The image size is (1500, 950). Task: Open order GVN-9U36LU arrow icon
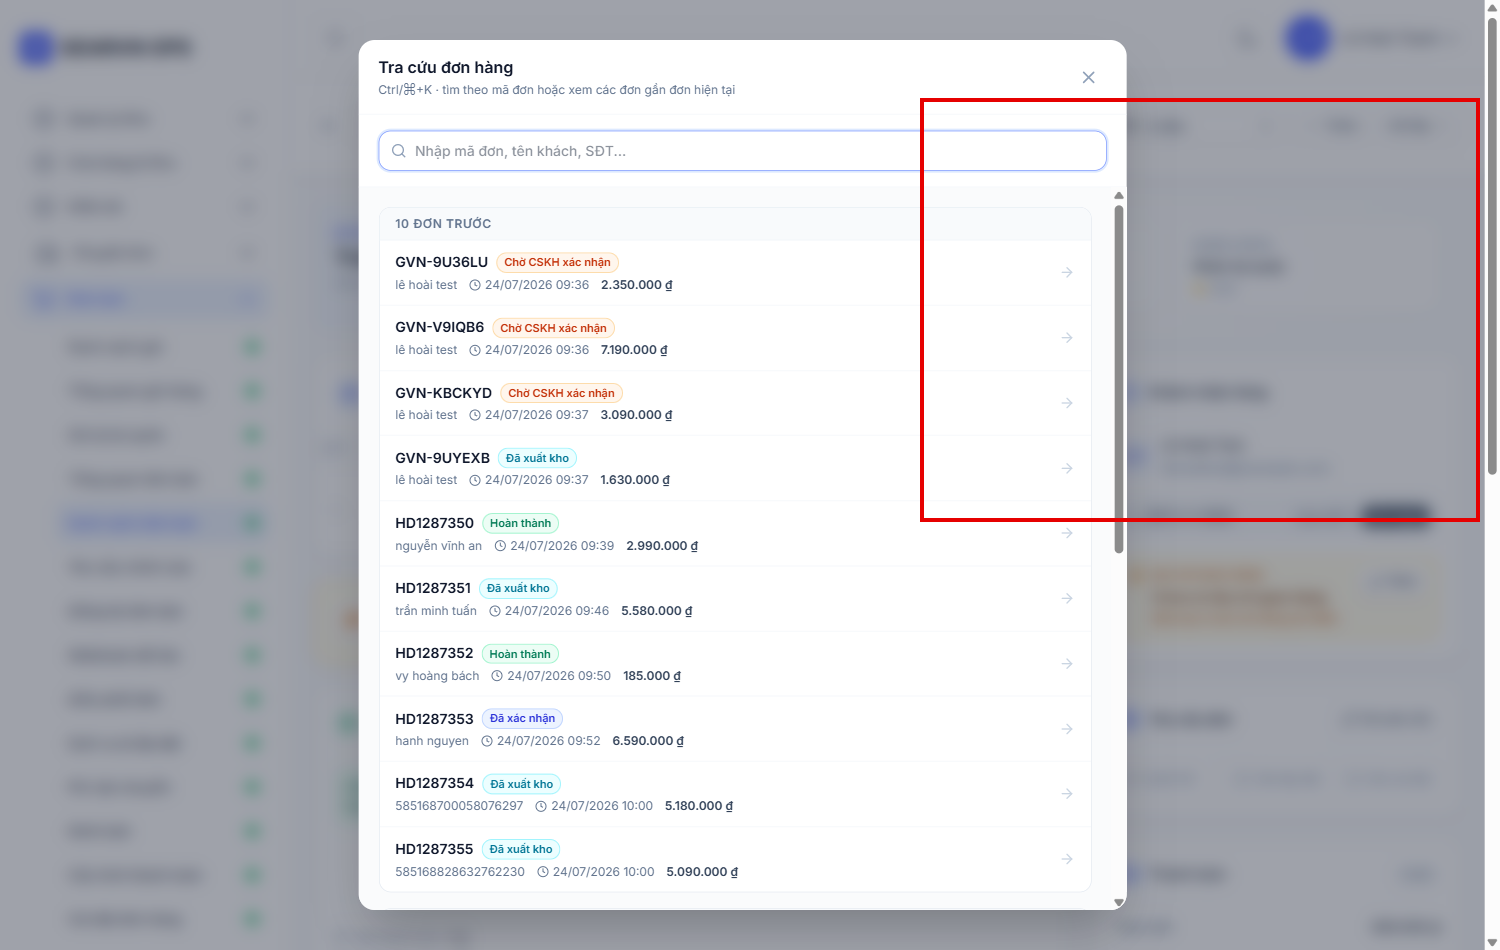[1067, 272]
